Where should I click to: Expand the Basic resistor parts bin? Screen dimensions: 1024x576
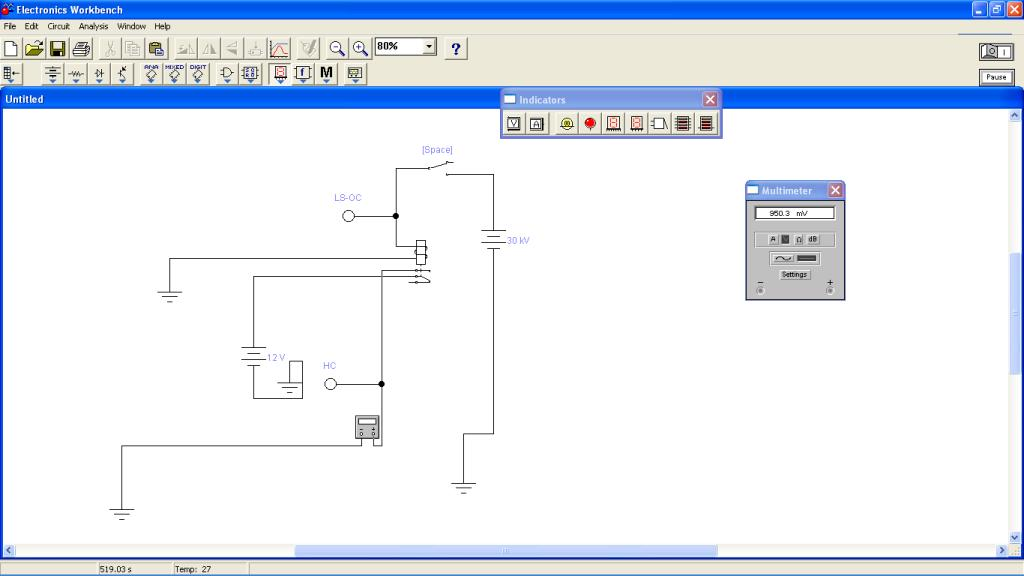tap(76, 74)
